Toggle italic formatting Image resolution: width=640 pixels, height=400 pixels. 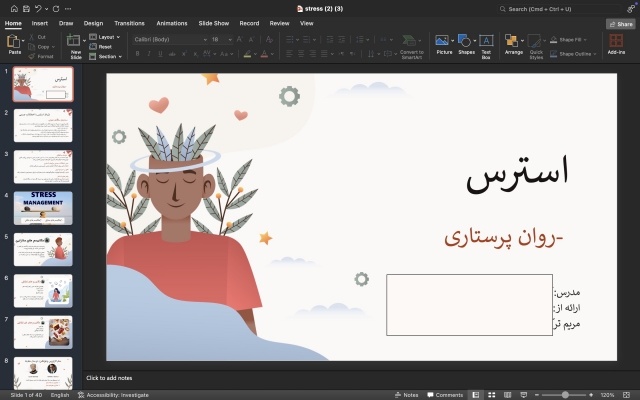coord(149,53)
